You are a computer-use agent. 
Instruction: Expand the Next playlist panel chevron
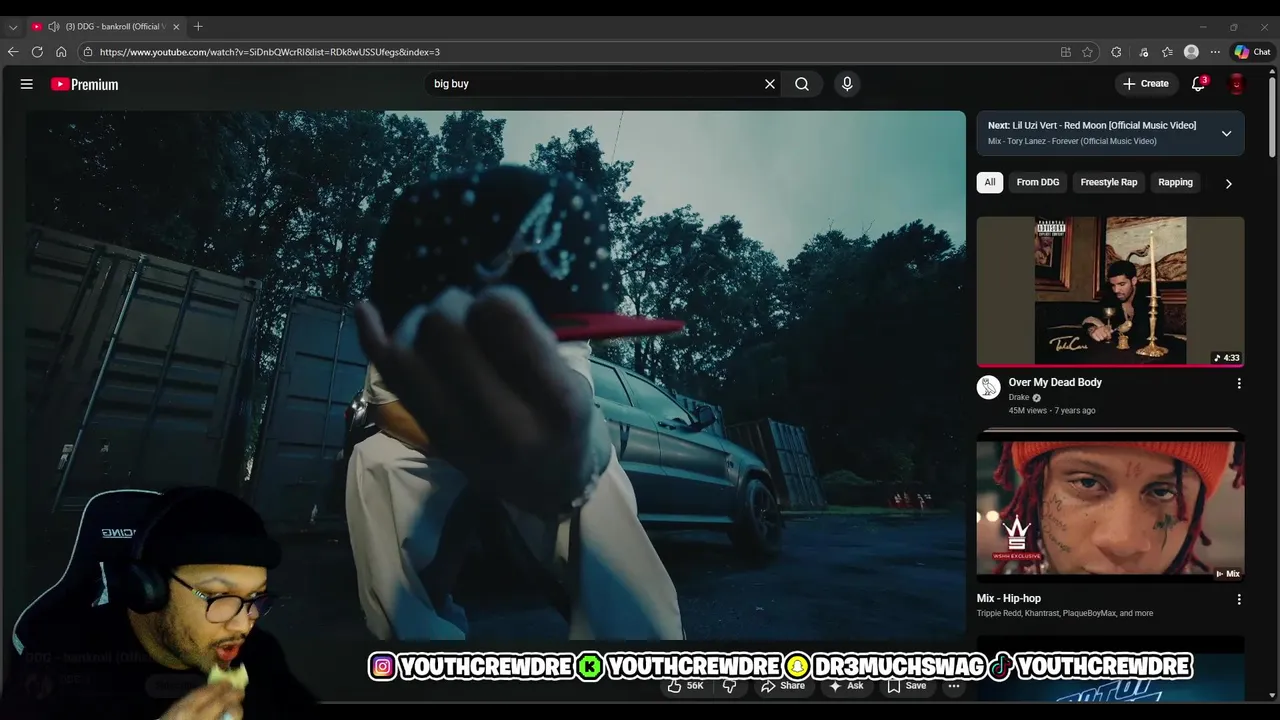pos(1226,133)
